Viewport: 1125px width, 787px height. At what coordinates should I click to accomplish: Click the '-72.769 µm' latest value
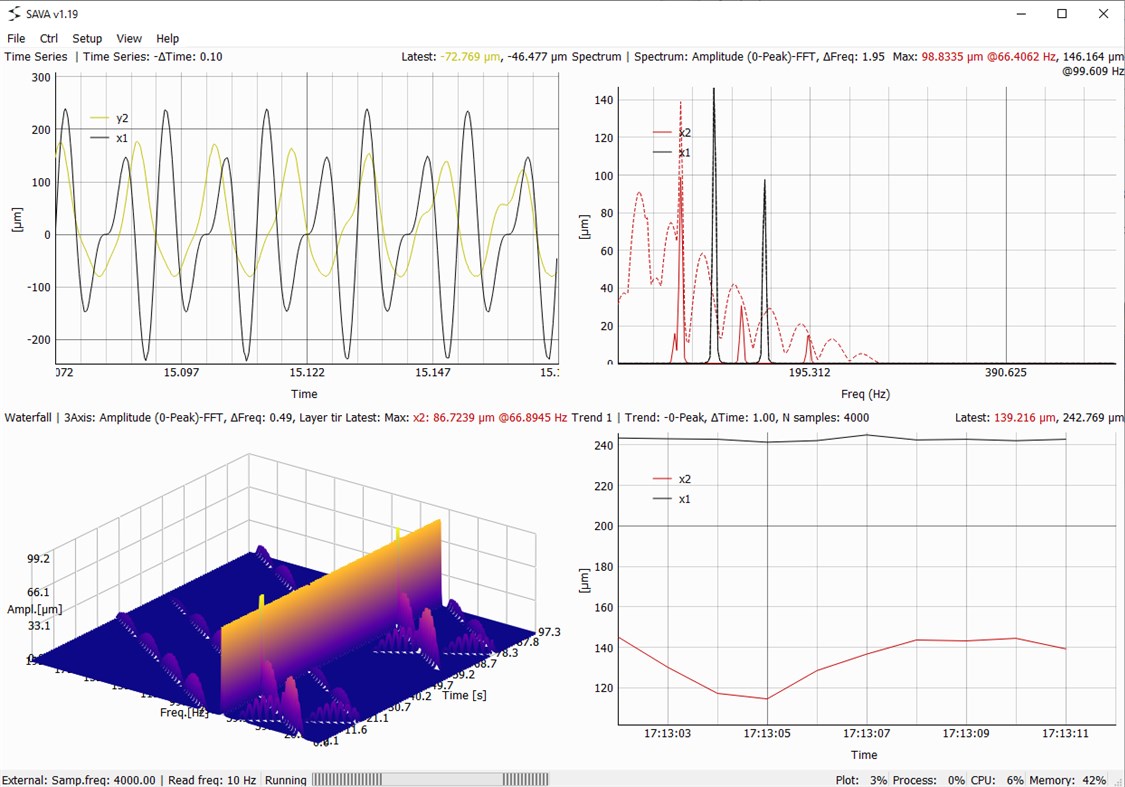[471, 57]
